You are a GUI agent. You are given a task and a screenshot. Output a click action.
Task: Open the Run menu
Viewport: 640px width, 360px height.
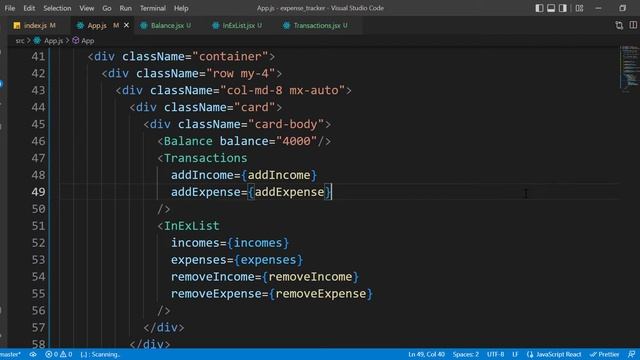coord(125,8)
